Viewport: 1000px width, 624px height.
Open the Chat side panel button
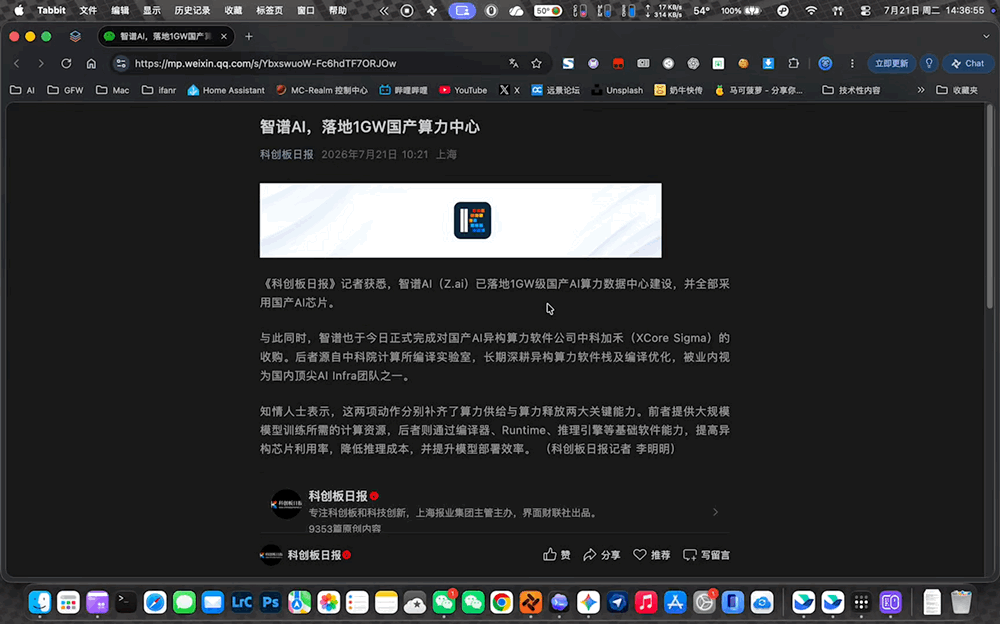click(x=967, y=63)
